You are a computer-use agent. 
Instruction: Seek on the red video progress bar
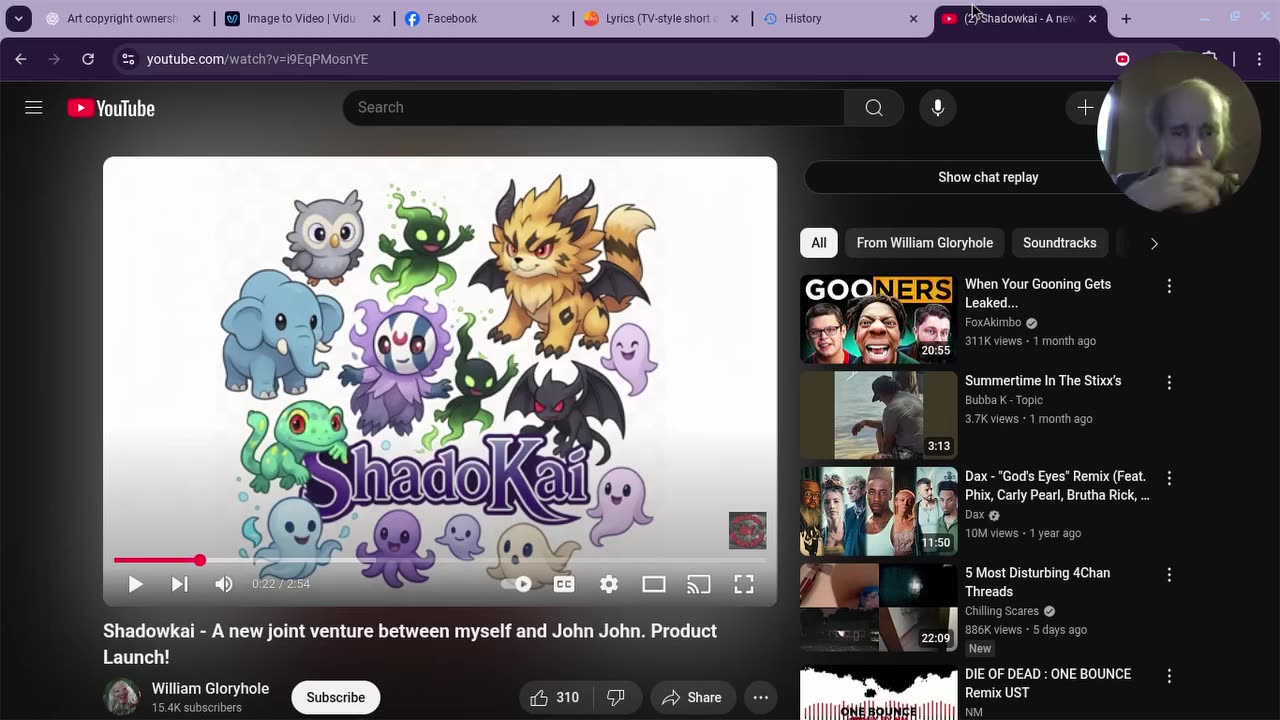[x=440, y=560]
